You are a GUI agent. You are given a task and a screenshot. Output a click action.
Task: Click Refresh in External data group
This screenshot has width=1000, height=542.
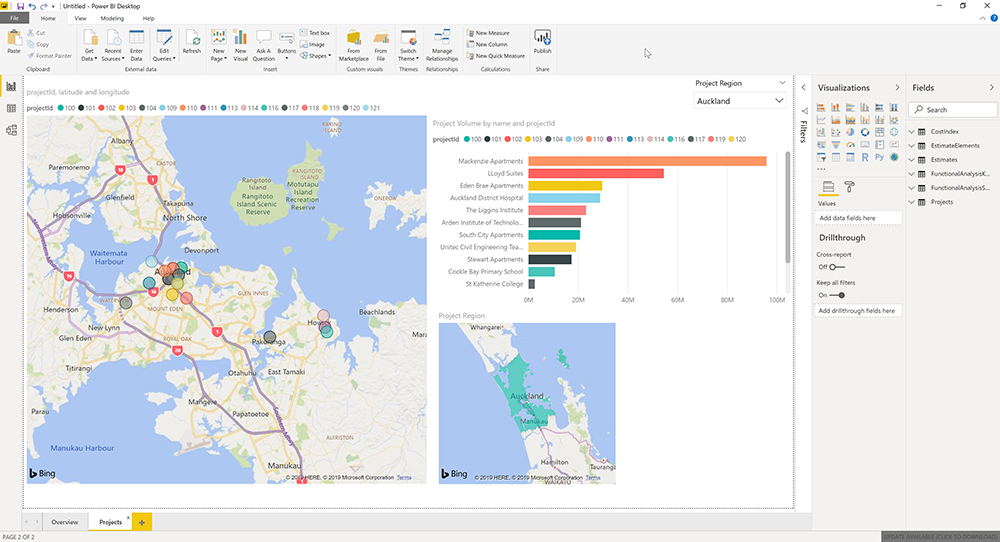click(191, 42)
